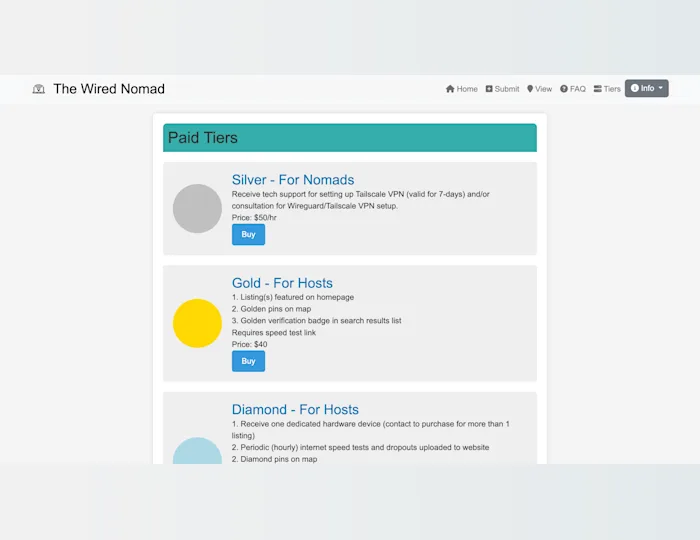
Task: Click the Wired Nomad logo icon
Action: point(39,89)
